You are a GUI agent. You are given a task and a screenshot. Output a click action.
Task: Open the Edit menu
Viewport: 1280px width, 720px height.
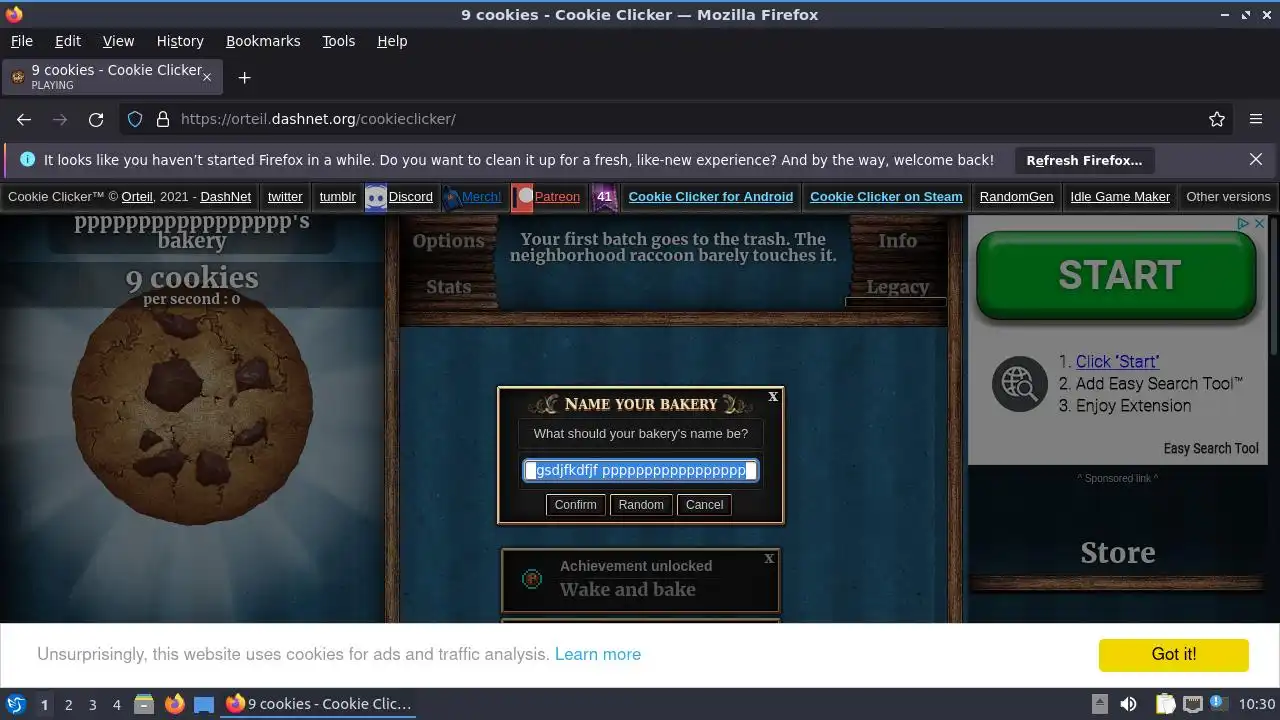coord(68,41)
